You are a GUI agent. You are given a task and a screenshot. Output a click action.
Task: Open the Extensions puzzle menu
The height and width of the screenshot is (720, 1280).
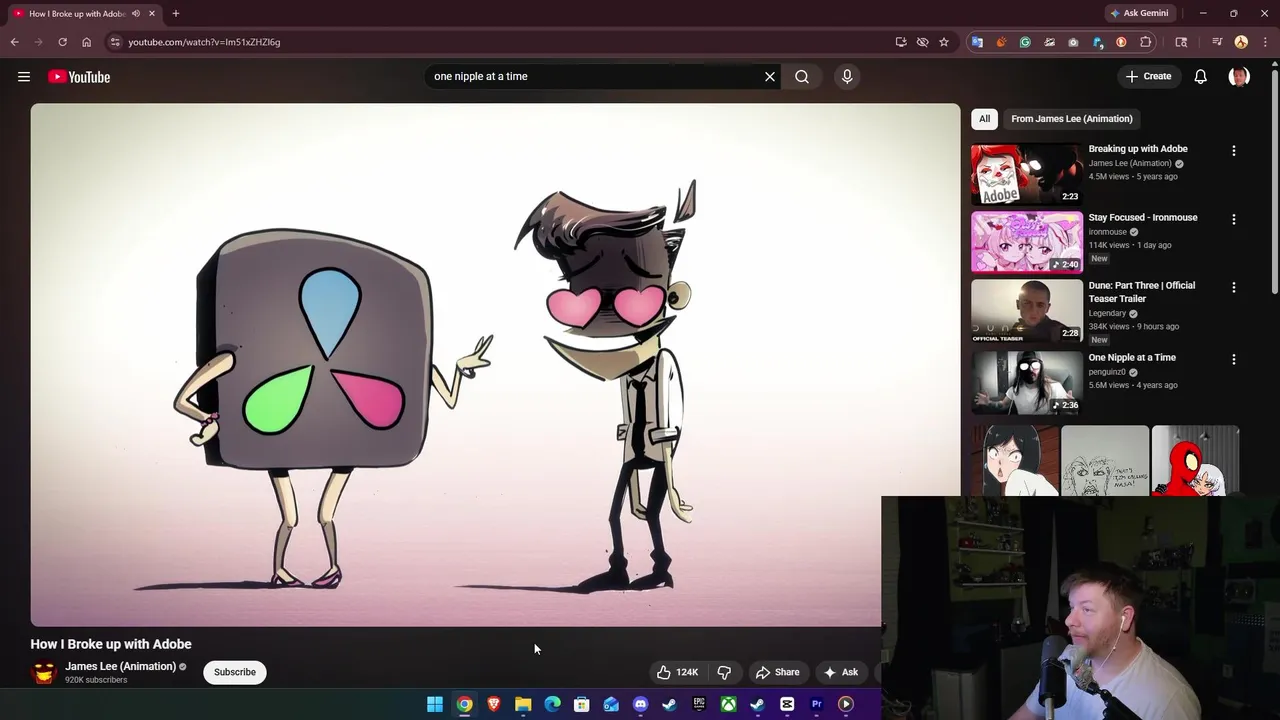click(1146, 42)
